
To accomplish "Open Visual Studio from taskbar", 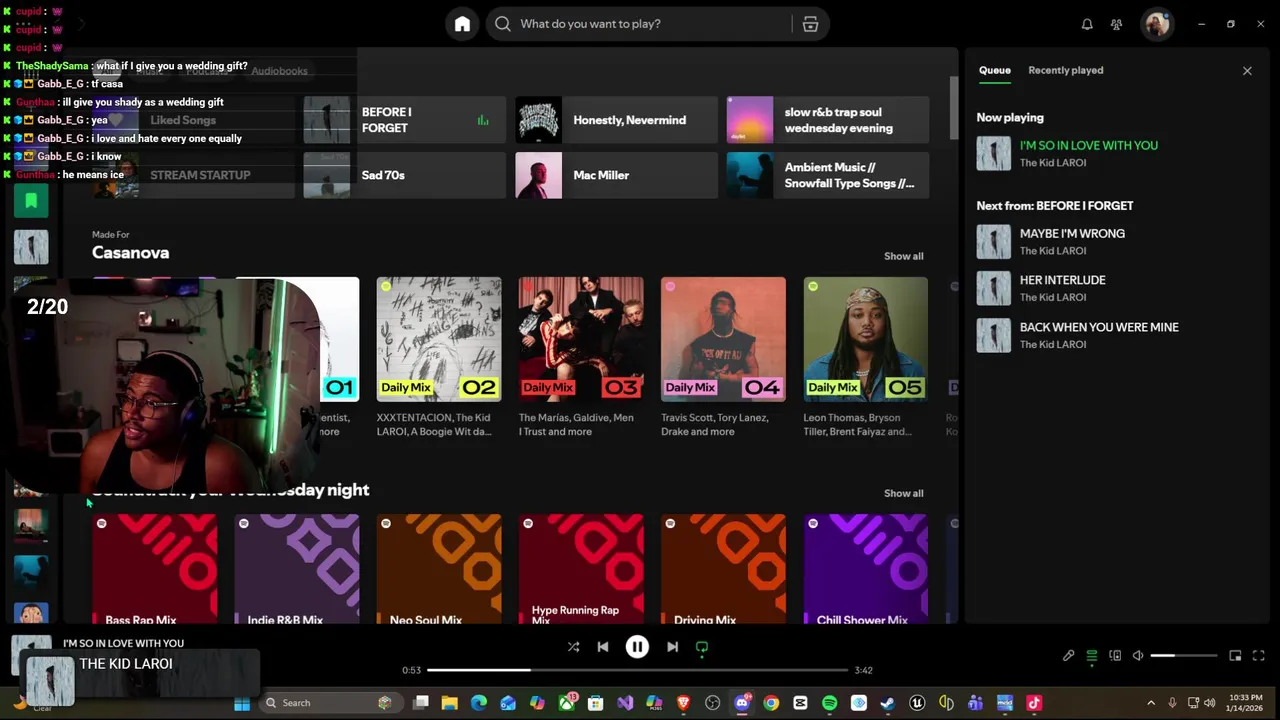I will 625,703.
